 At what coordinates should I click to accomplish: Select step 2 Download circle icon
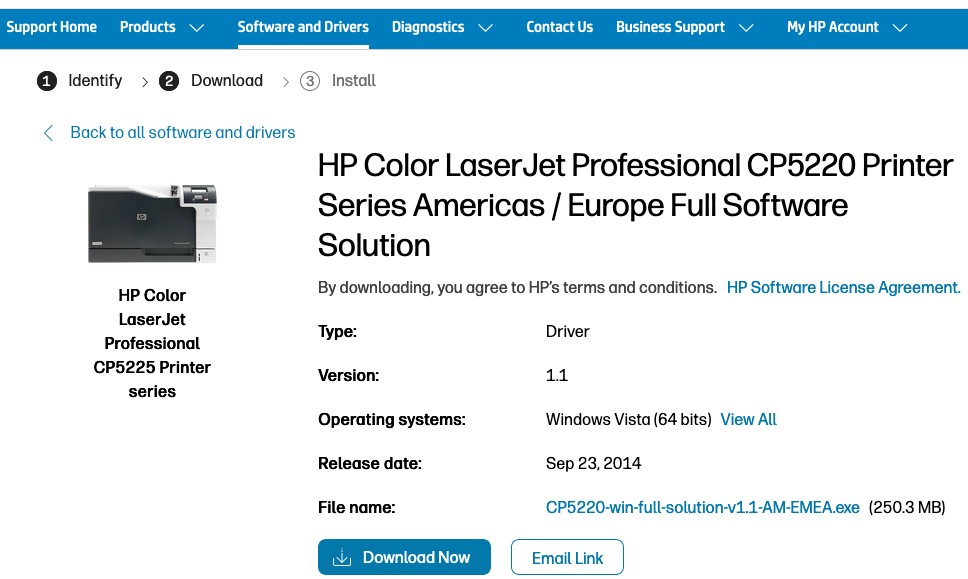tap(169, 81)
